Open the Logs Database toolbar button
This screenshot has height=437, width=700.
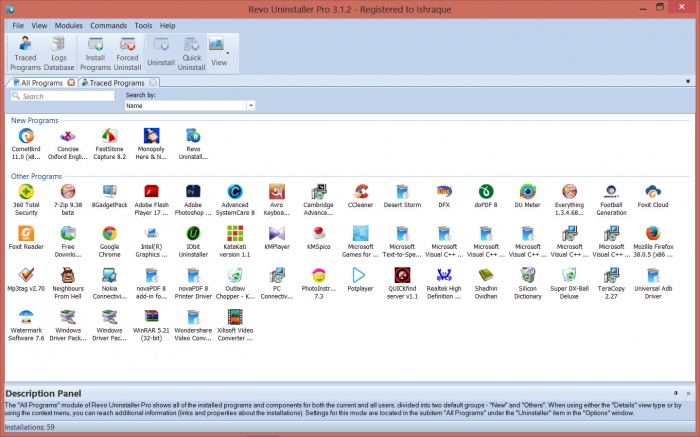[x=58, y=54]
